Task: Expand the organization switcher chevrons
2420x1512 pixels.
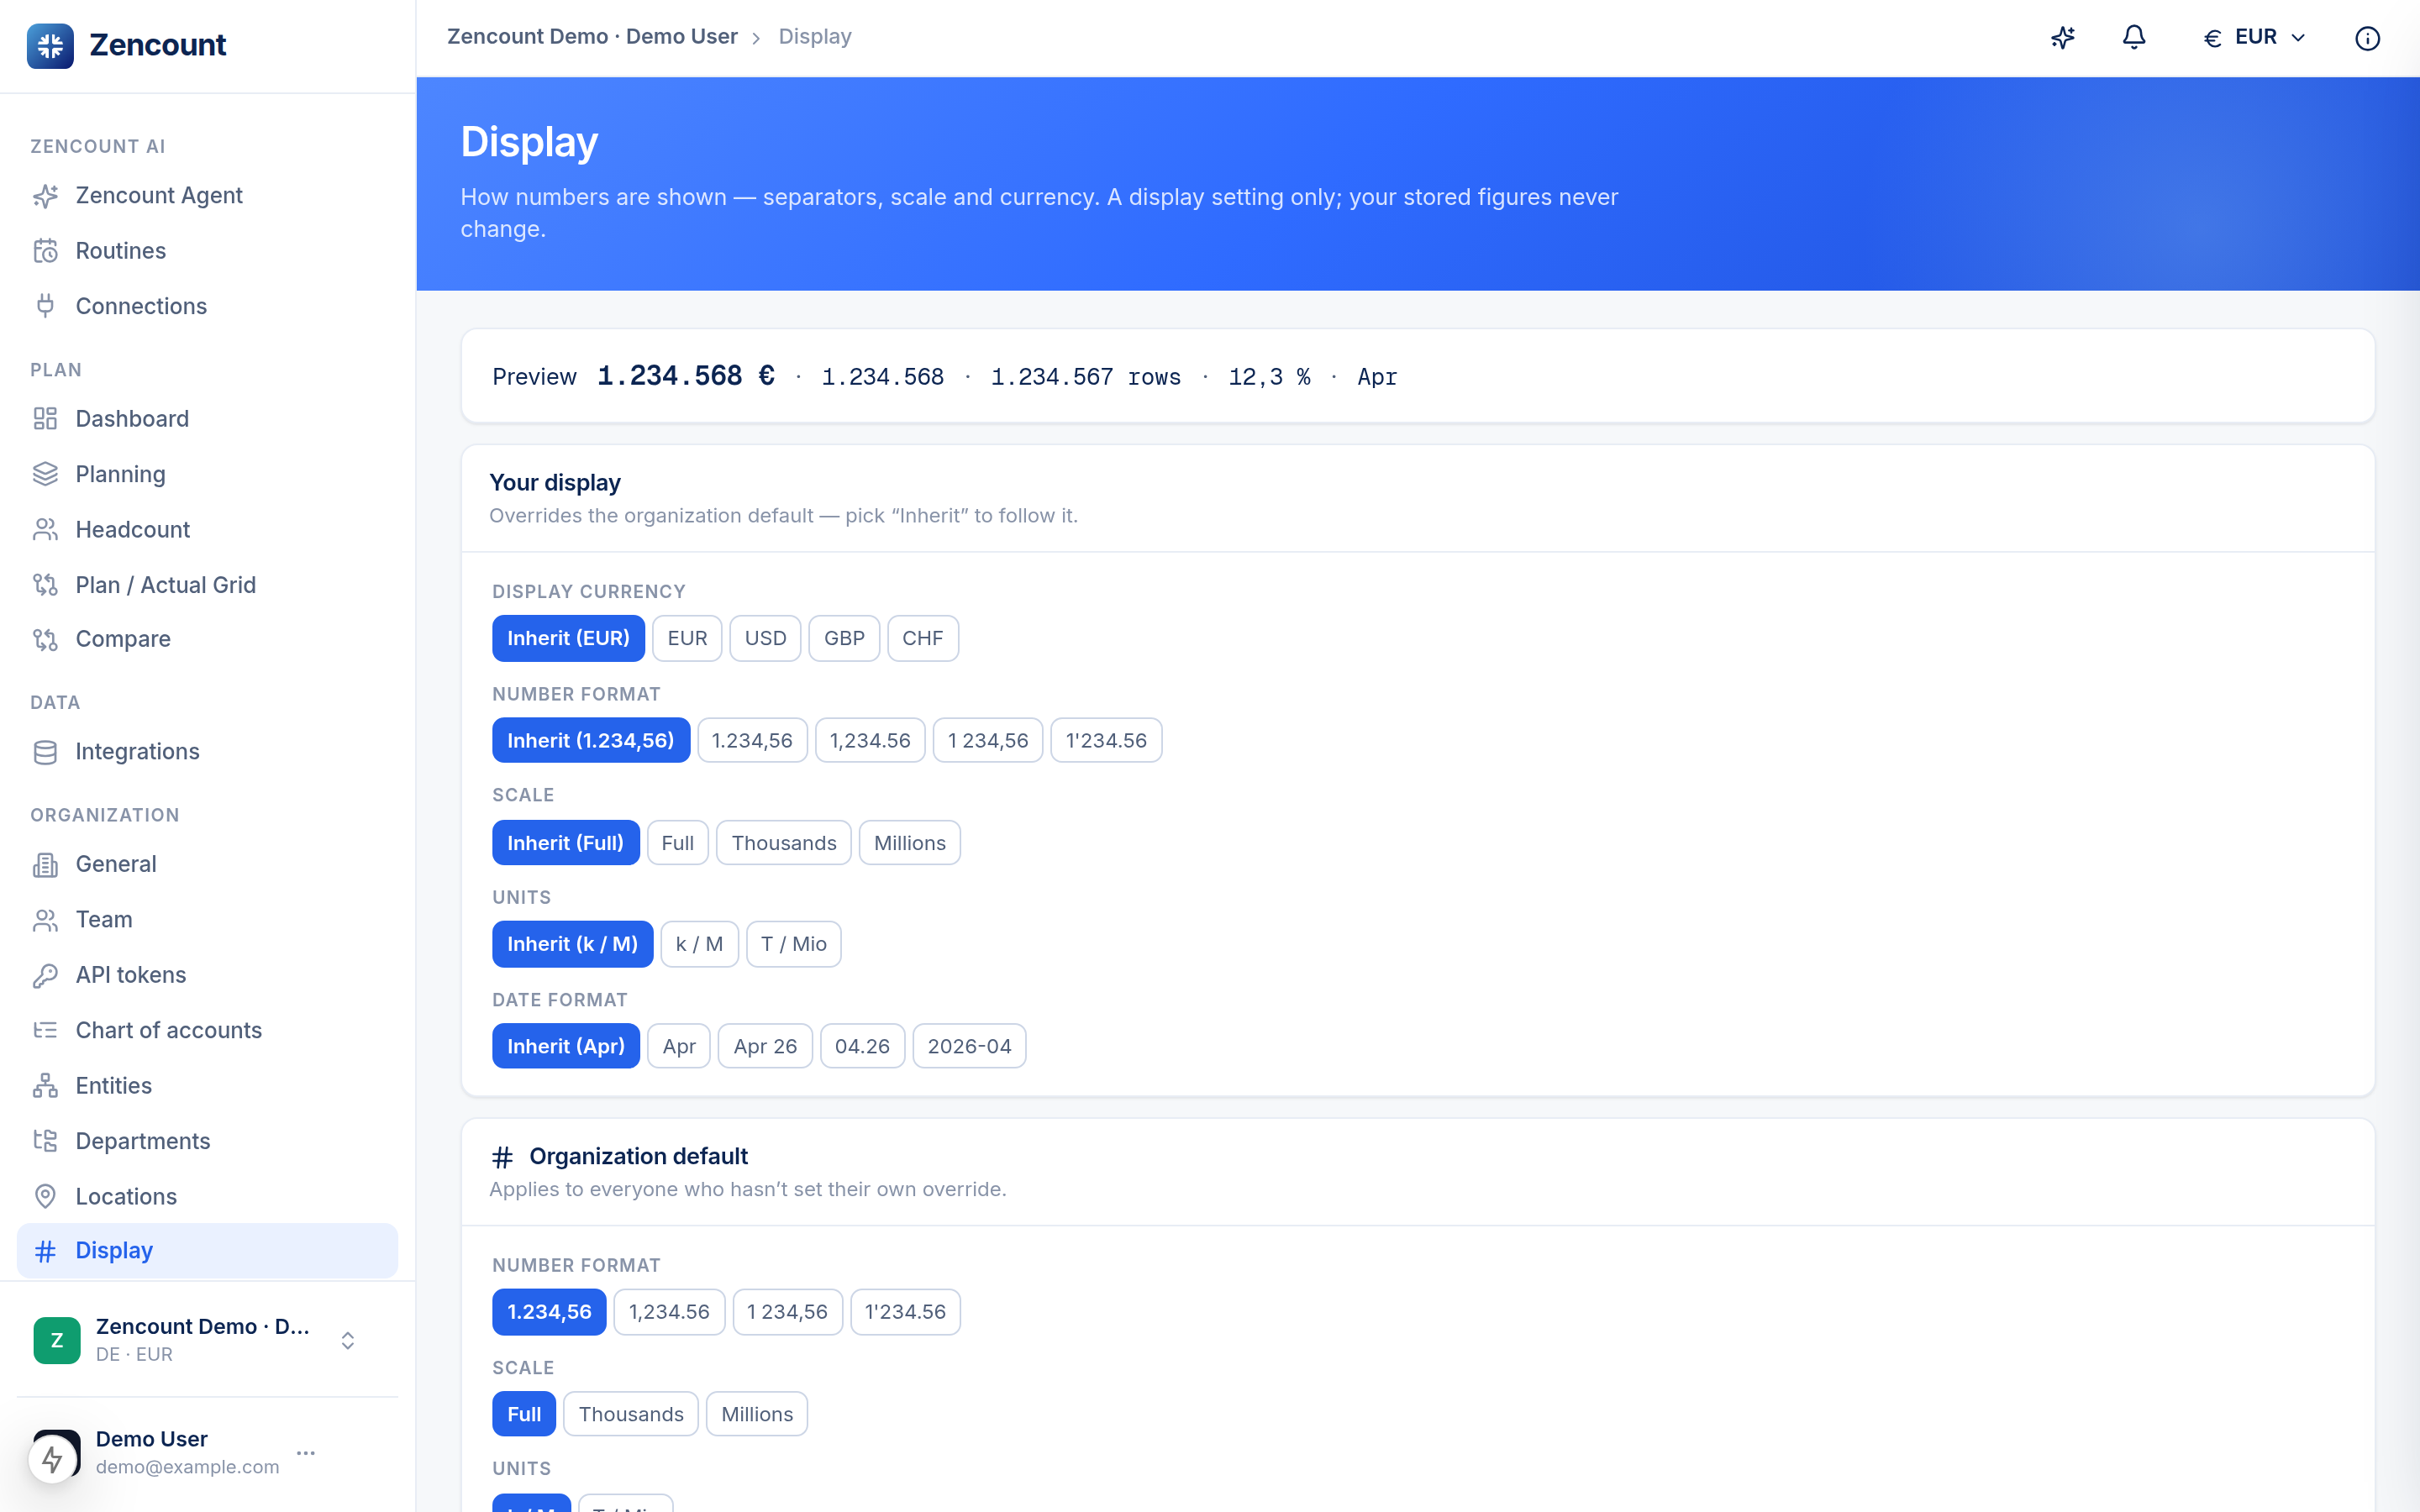Action: coord(348,1340)
